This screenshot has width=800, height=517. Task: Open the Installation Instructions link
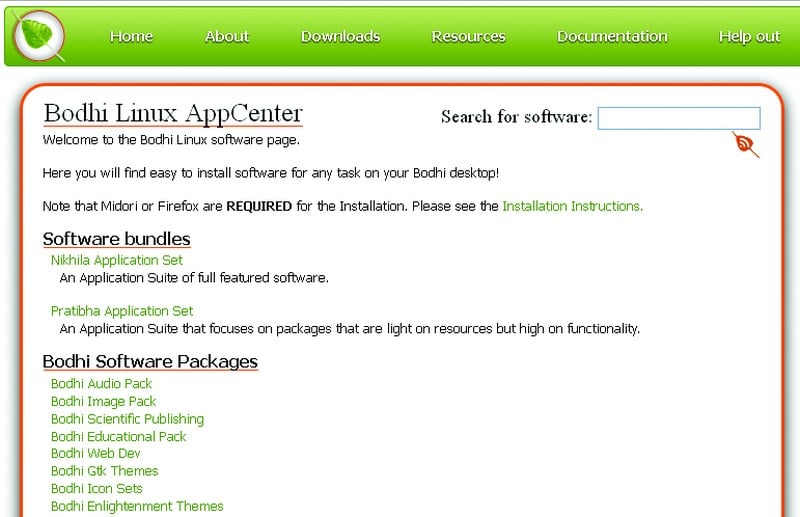point(572,206)
